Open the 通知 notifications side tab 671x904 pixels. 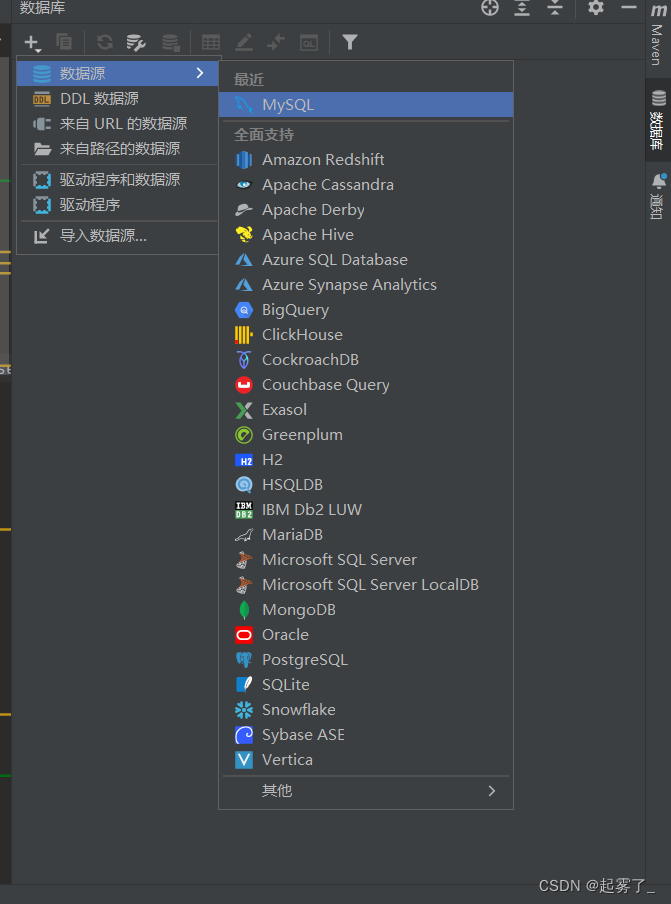click(658, 196)
